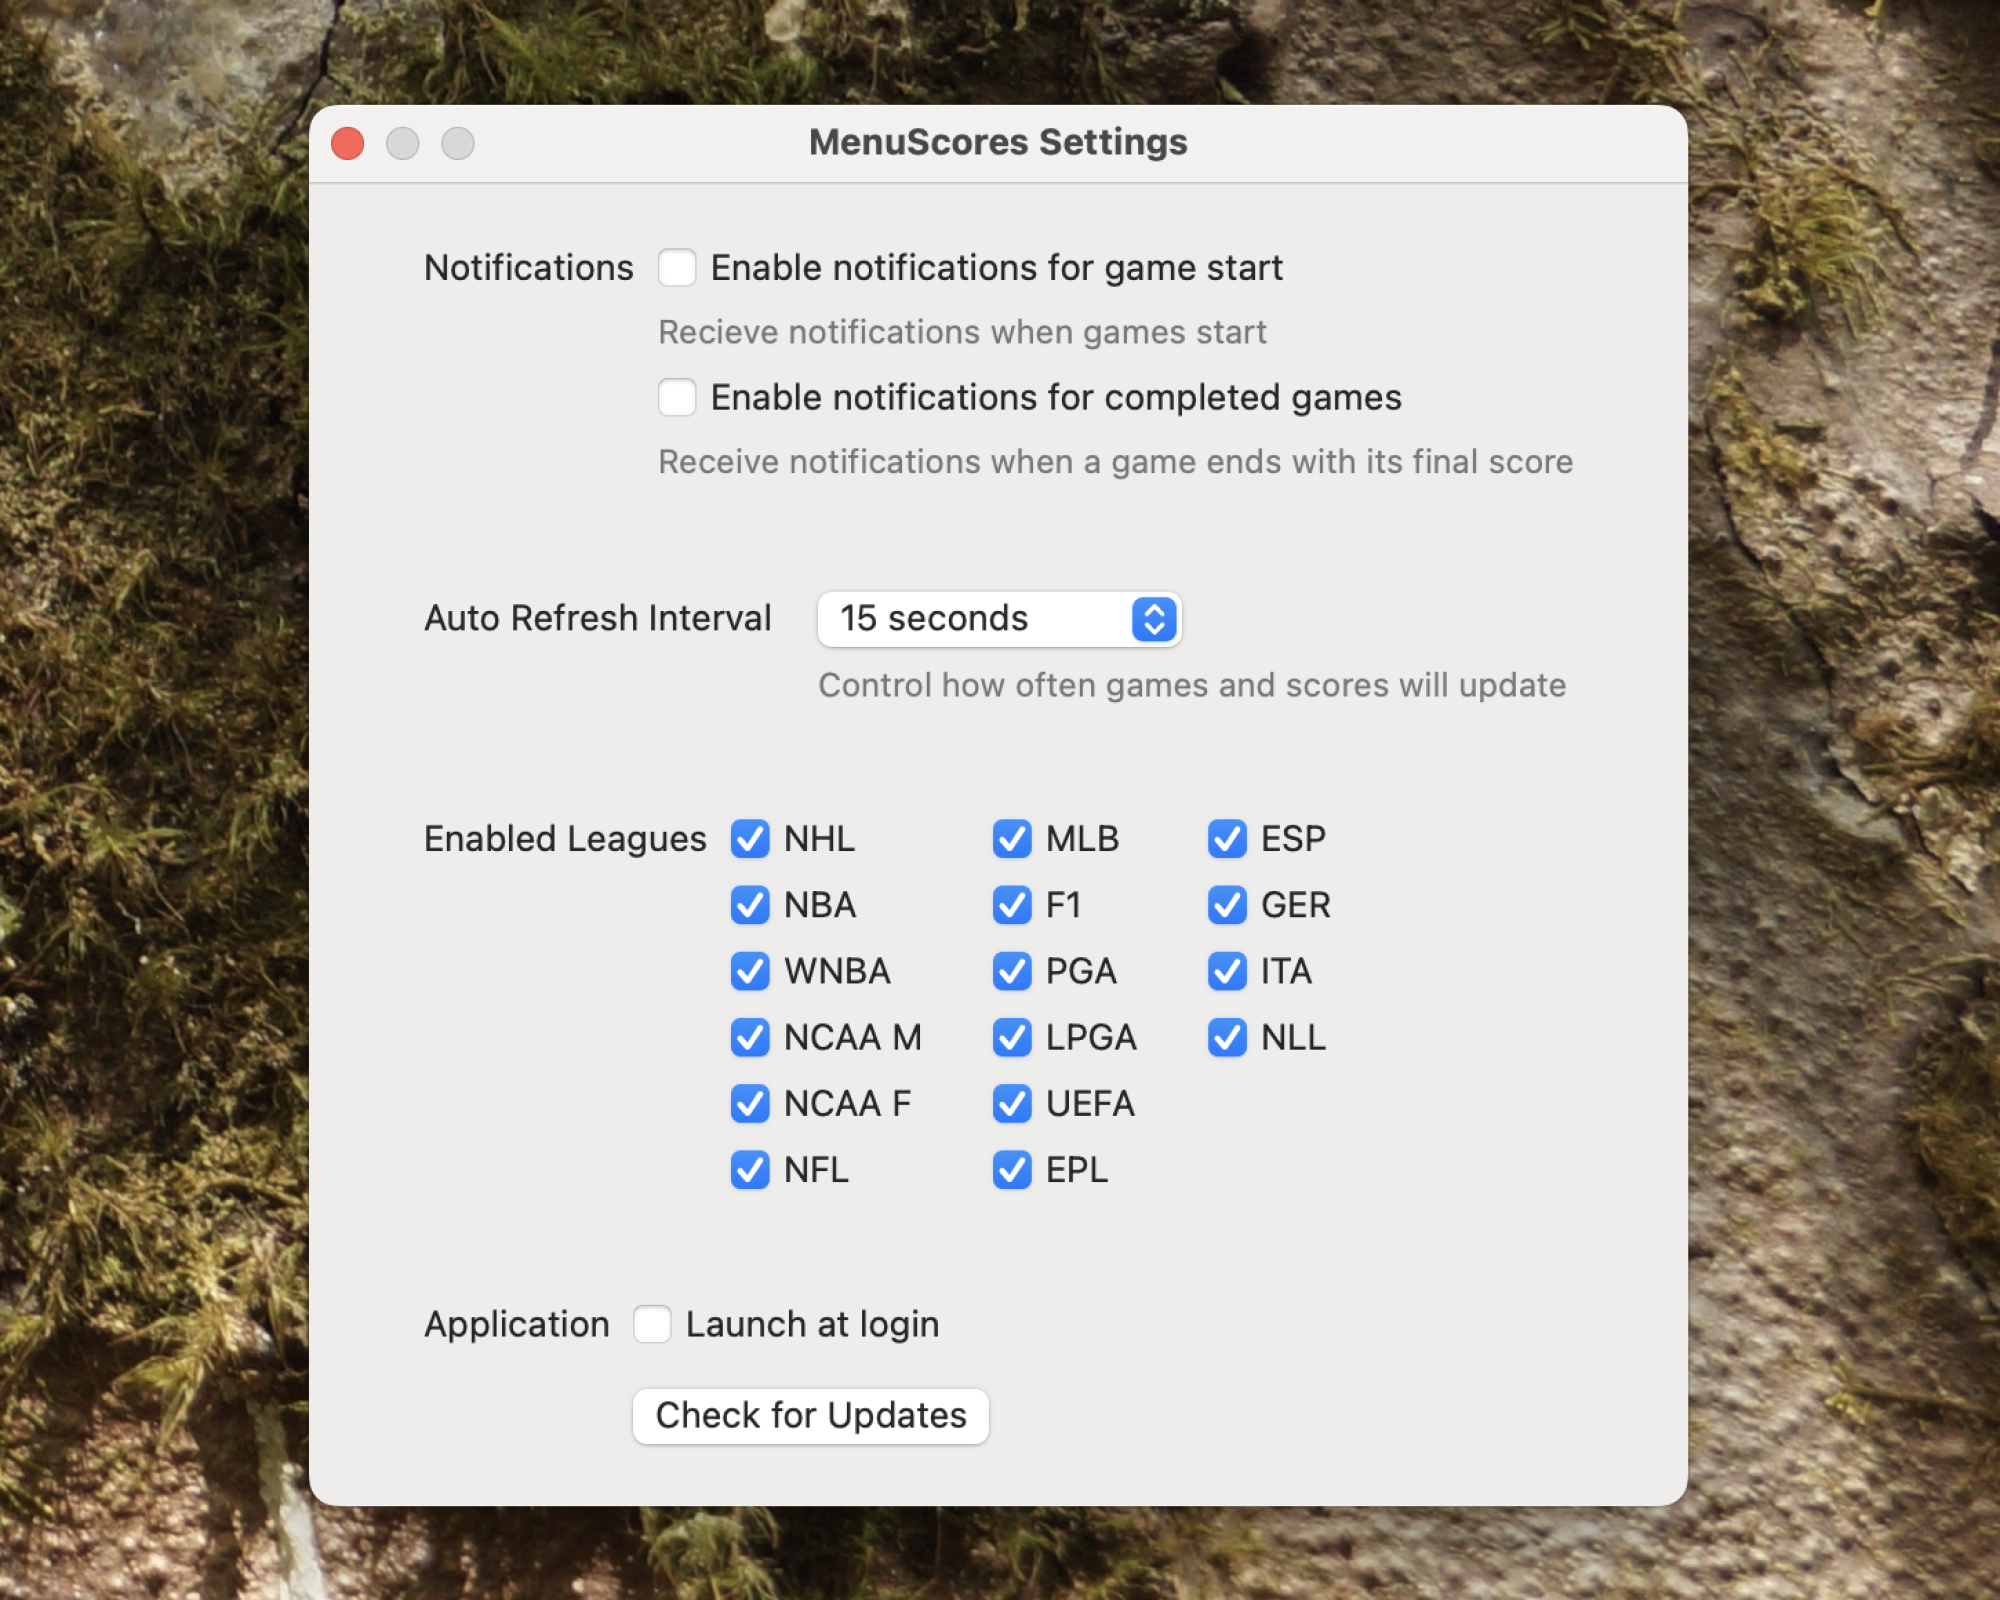This screenshot has height=1600, width=2000.
Task: Disable the LPGA league
Action: [1012, 1037]
